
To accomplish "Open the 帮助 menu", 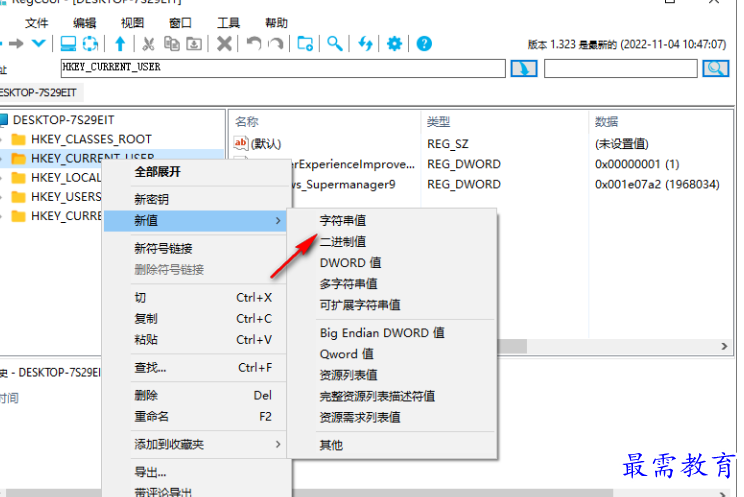I will [x=276, y=23].
